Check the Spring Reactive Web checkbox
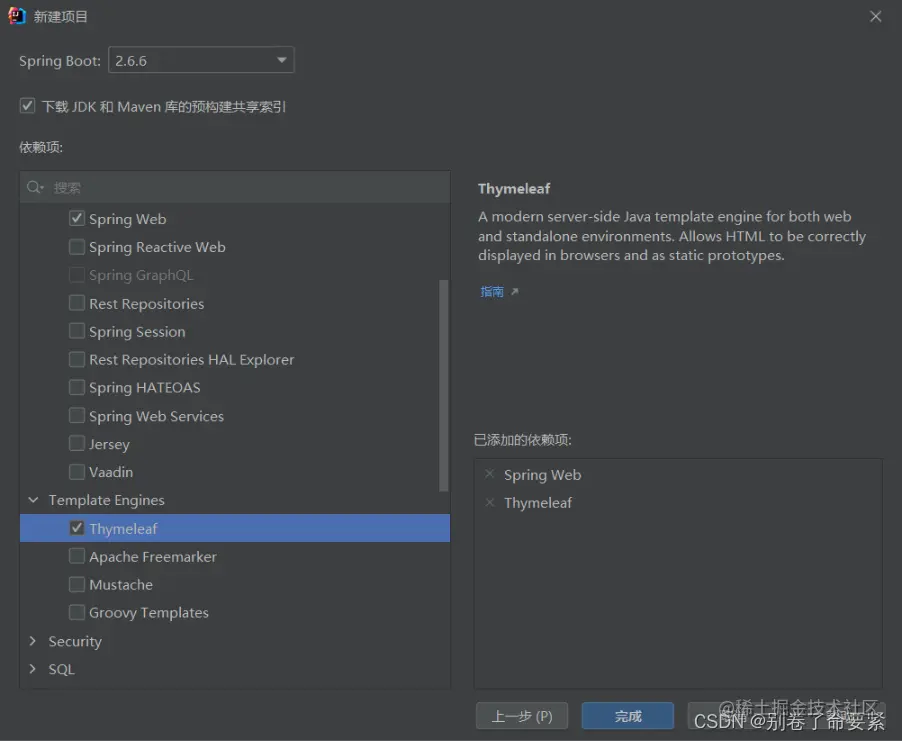This screenshot has height=741, width=902. (x=77, y=247)
